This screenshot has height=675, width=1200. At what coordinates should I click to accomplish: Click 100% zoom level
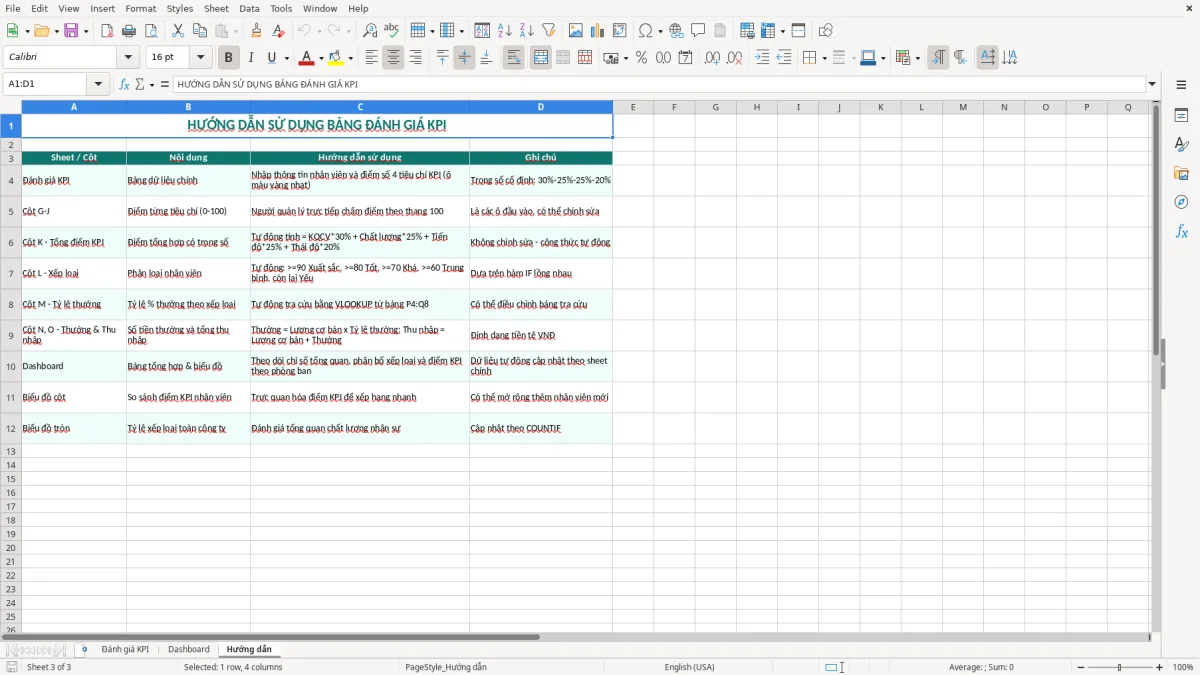coord(1183,667)
